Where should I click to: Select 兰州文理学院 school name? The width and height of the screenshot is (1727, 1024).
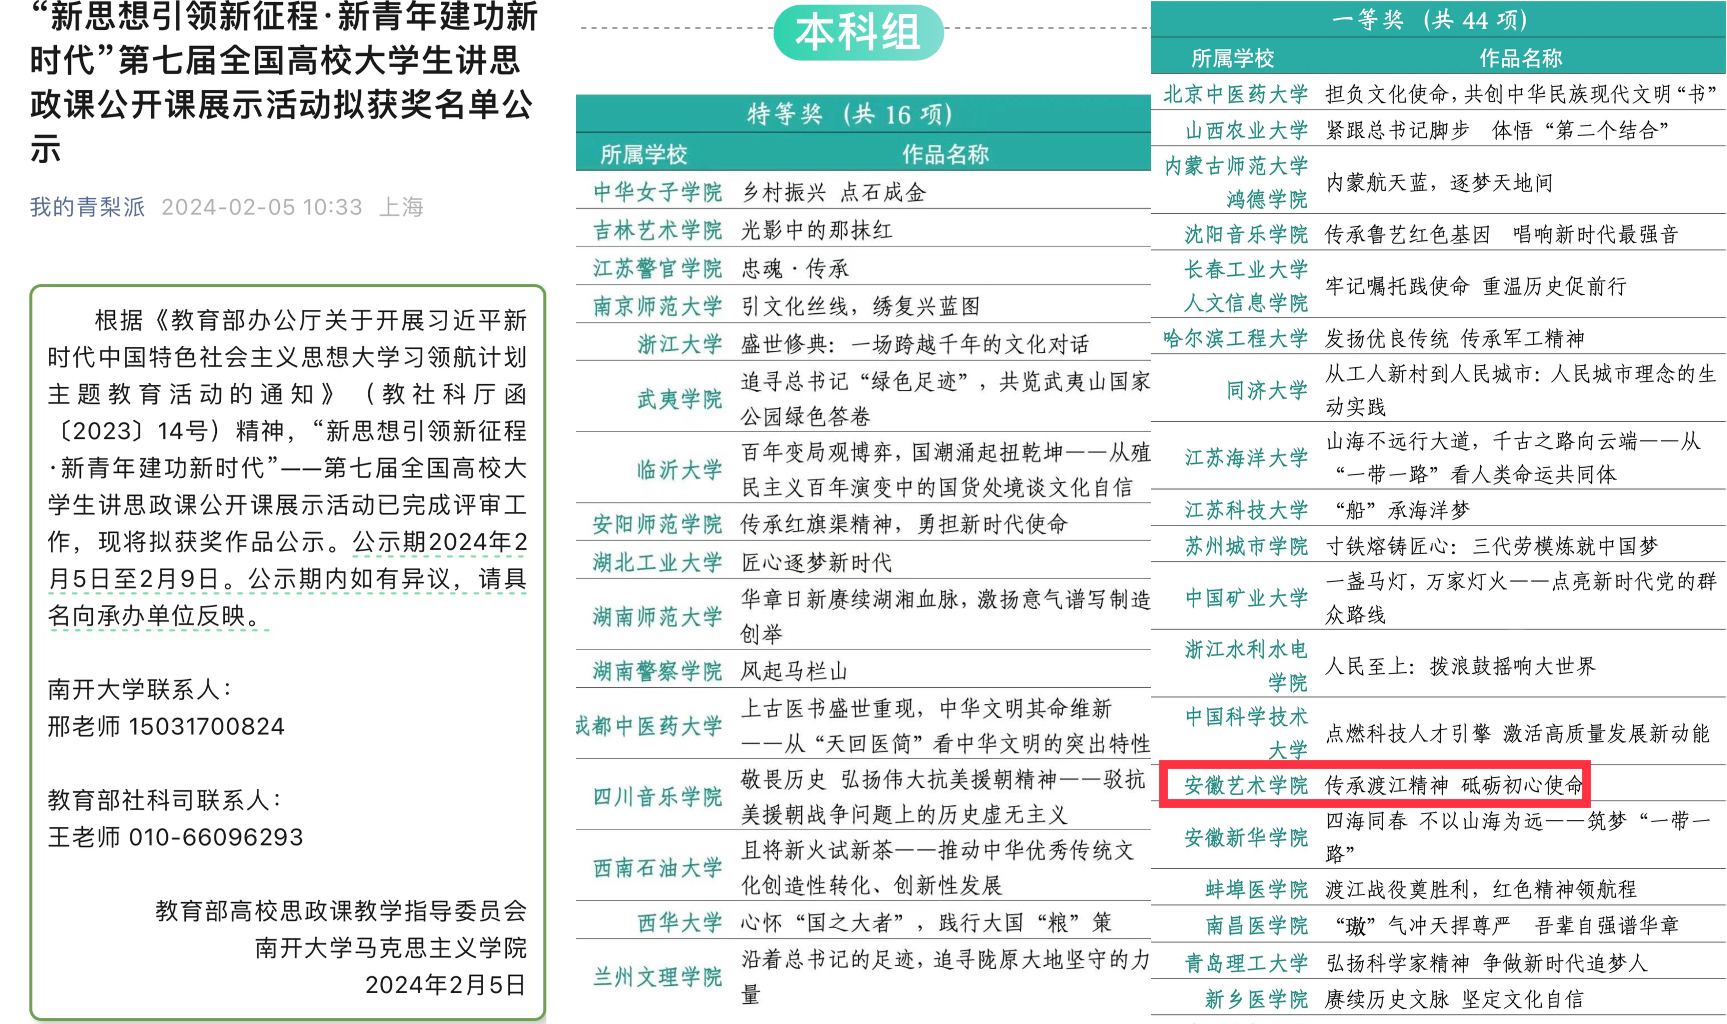coord(657,977)
